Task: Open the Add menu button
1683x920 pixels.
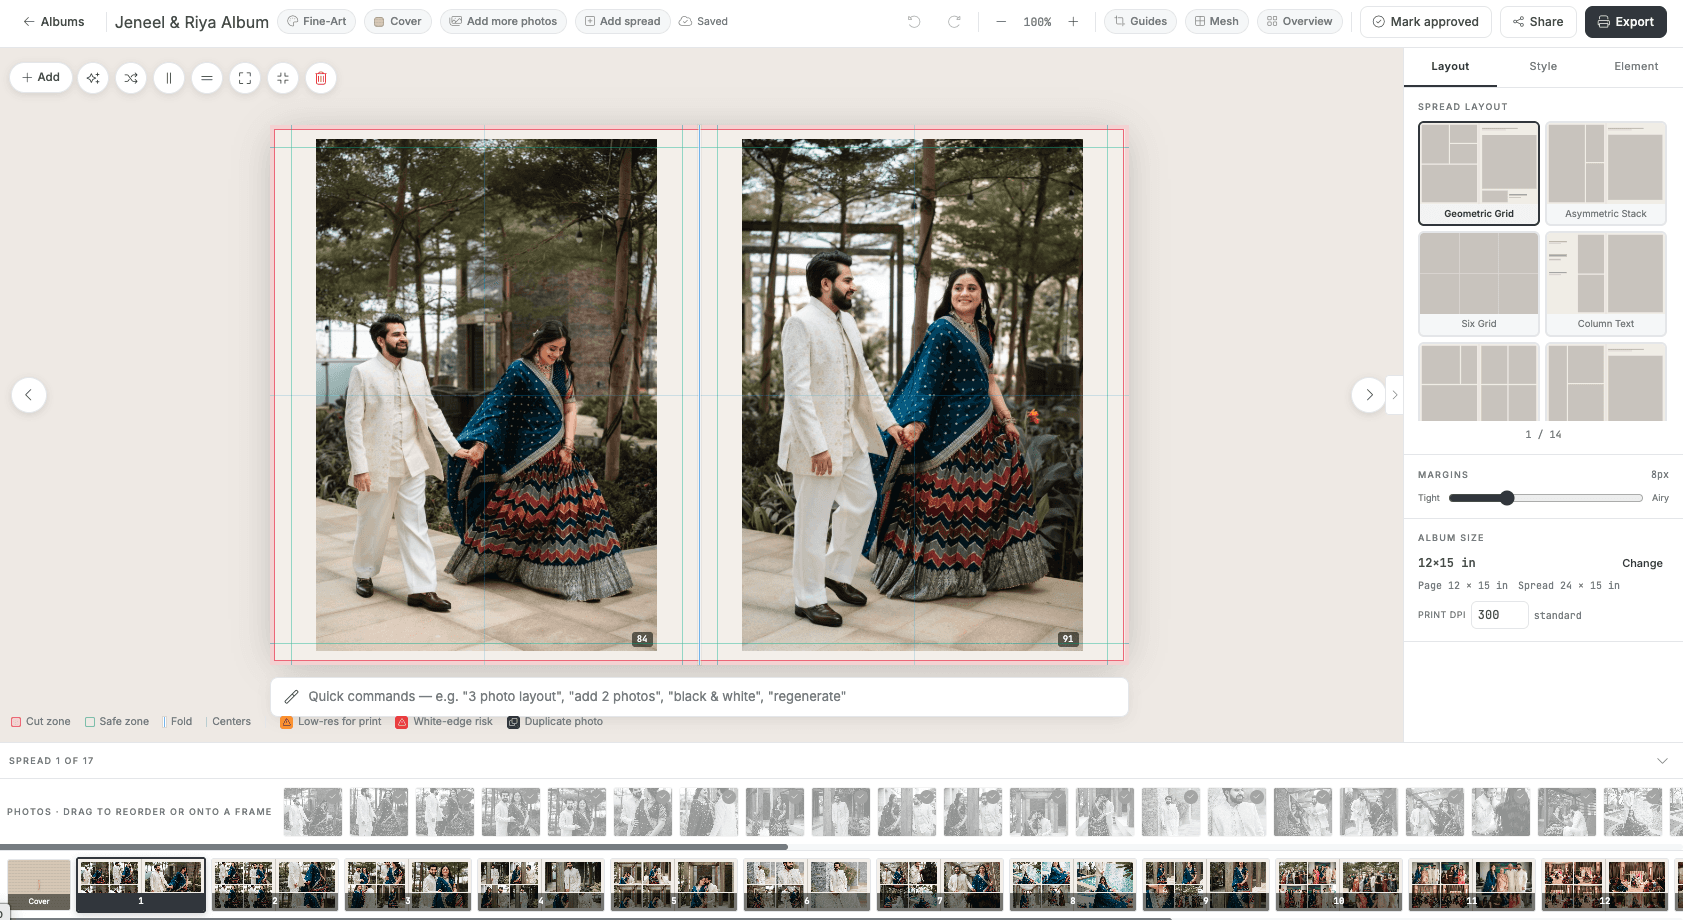Action: pos(41,78)
